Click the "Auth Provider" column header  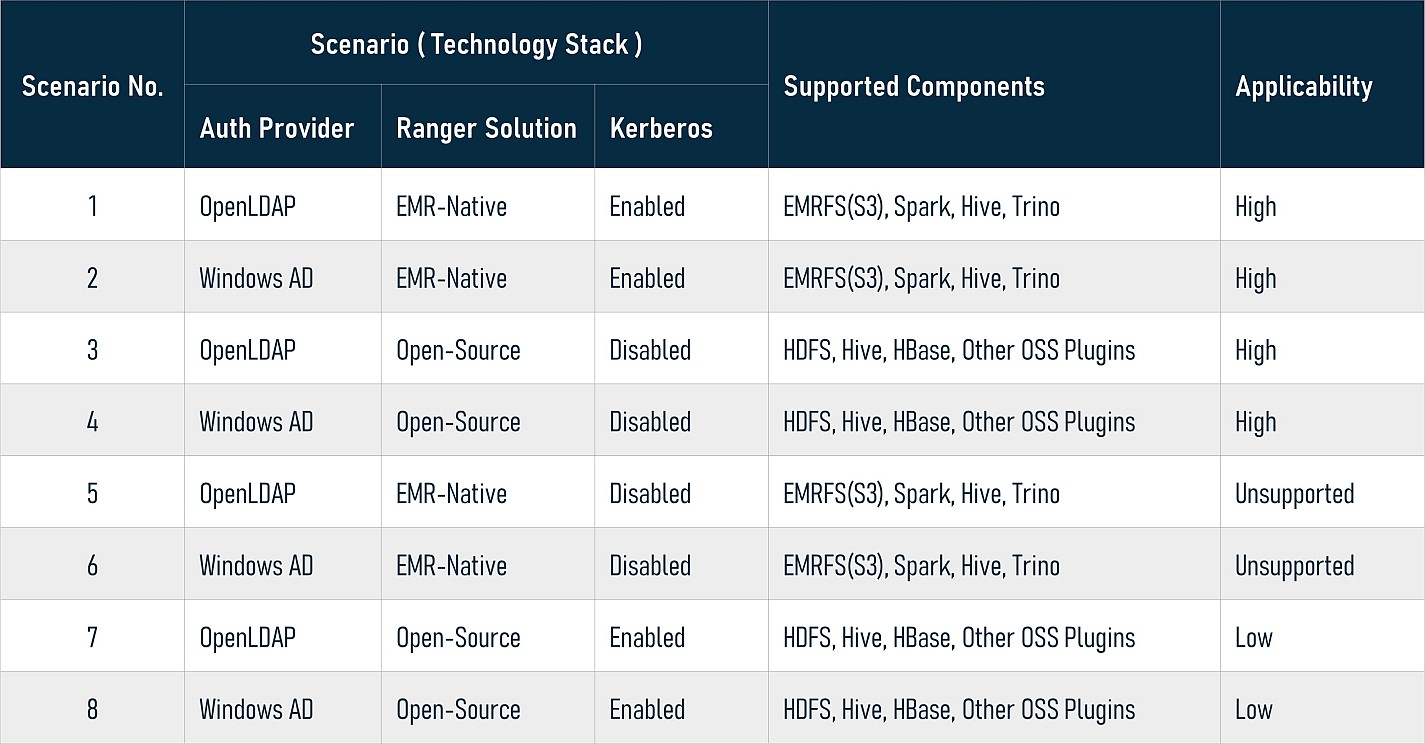(277, 128)
